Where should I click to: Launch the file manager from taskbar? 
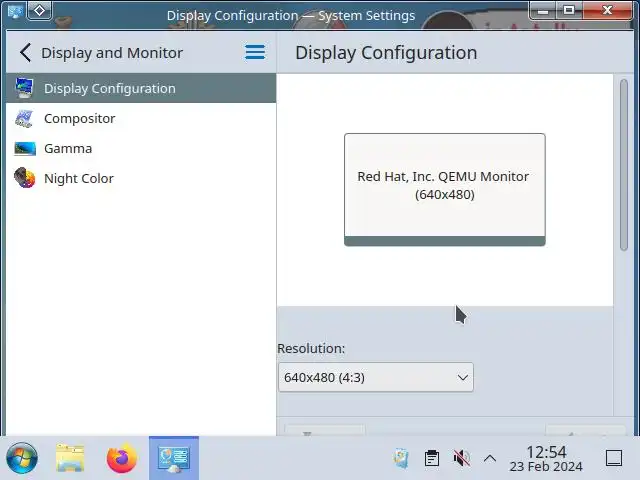point(70,458)
